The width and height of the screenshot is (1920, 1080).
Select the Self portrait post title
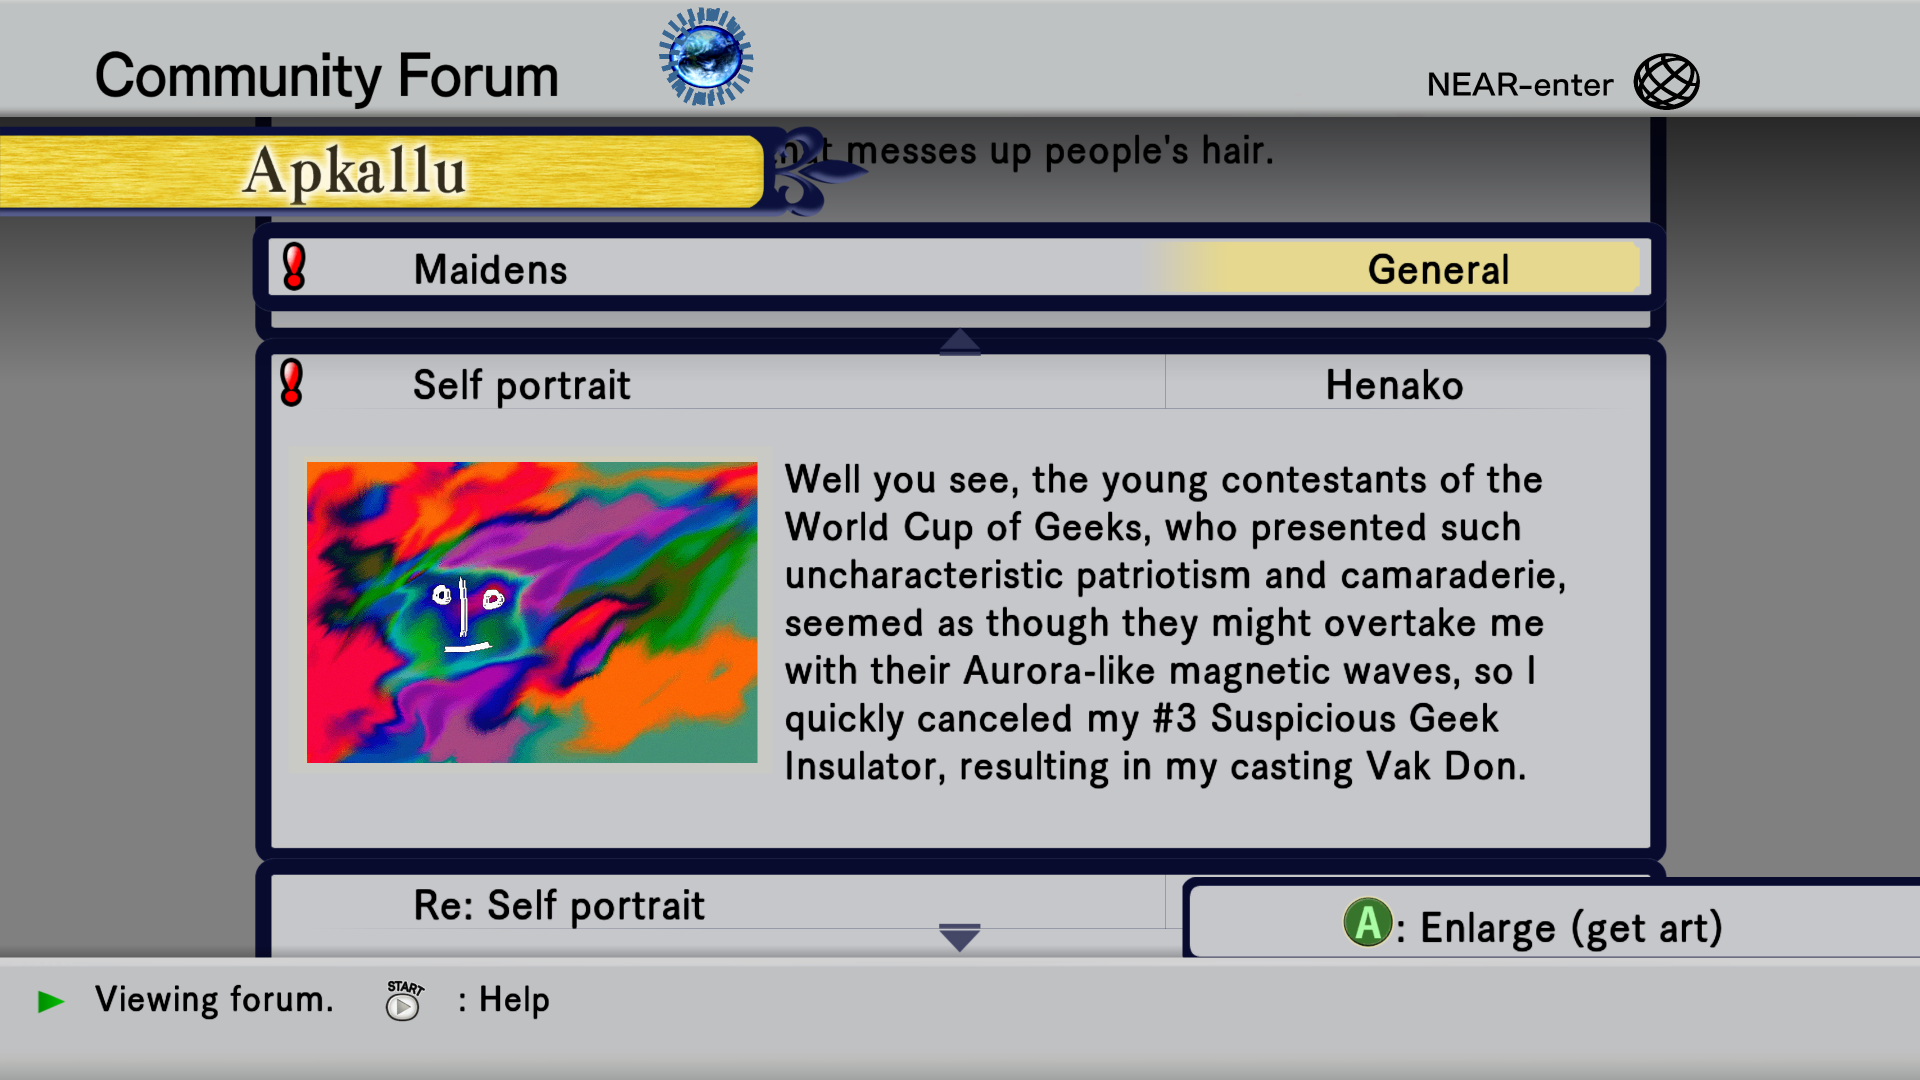point(521,385)
